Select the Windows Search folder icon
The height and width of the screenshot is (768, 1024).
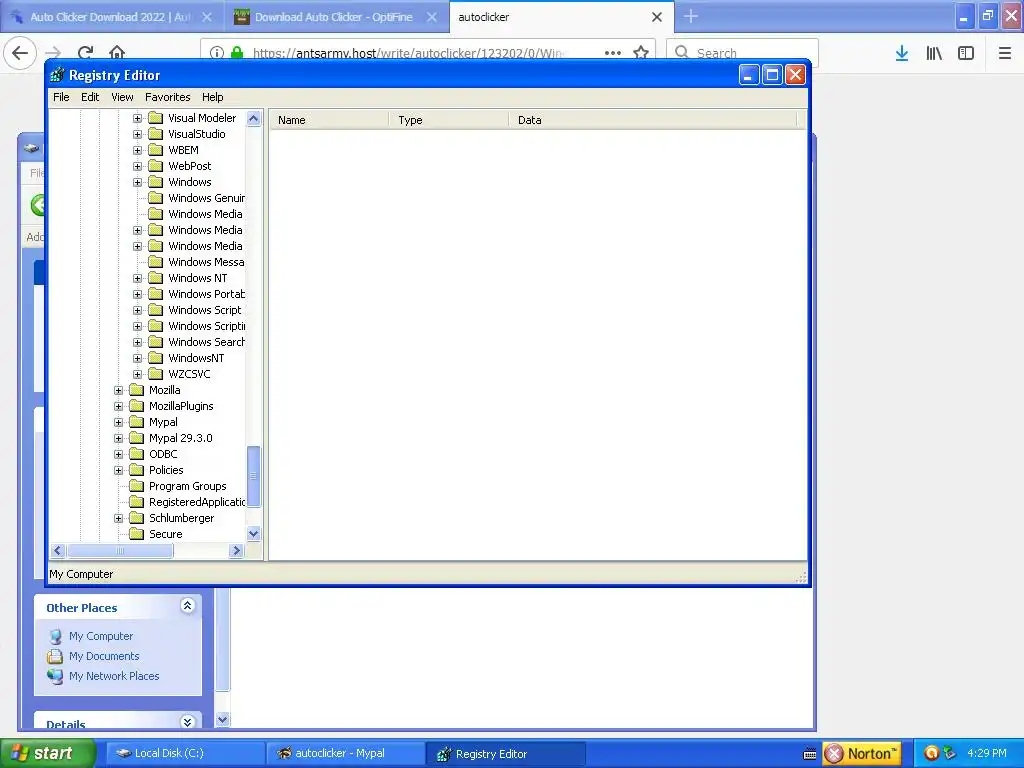point(155,342)
